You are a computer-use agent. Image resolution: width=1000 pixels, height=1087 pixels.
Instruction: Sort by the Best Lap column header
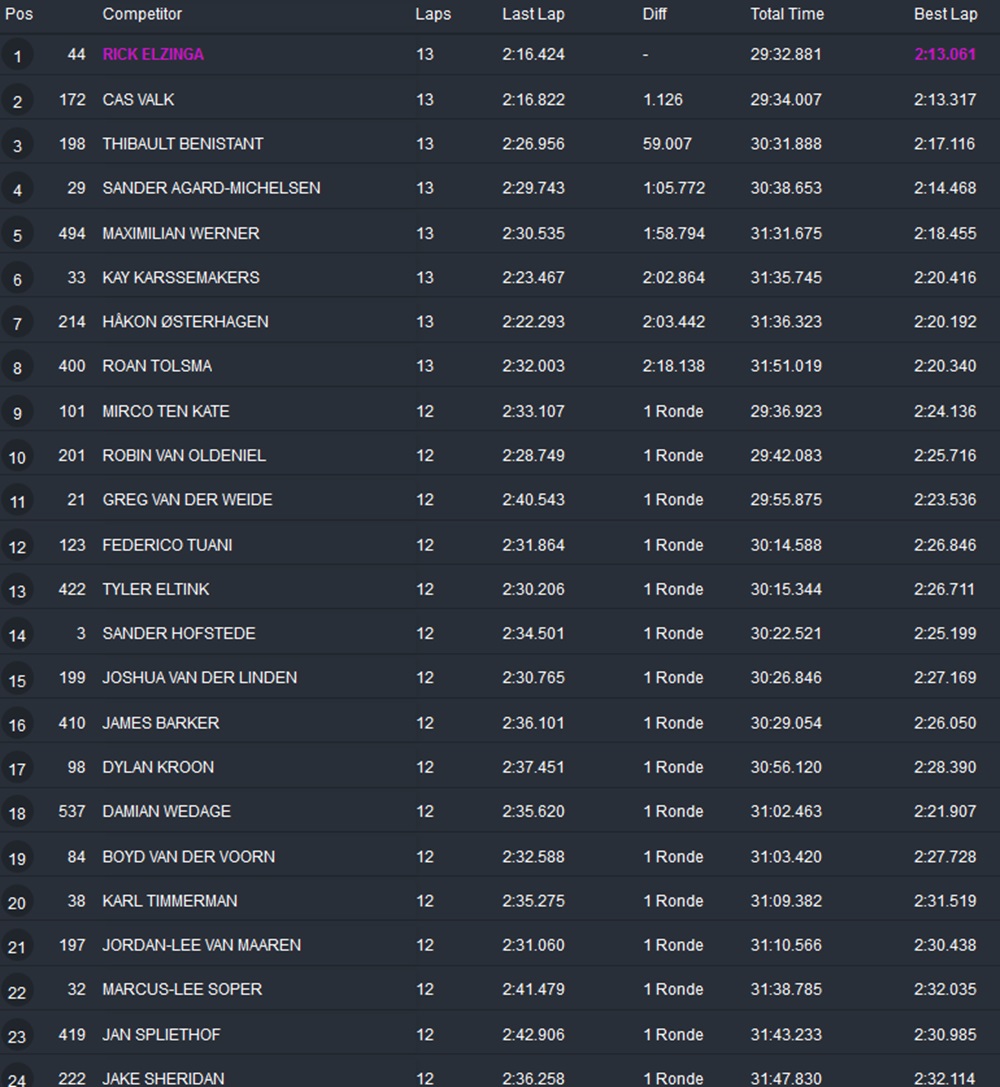click(945, 14)
